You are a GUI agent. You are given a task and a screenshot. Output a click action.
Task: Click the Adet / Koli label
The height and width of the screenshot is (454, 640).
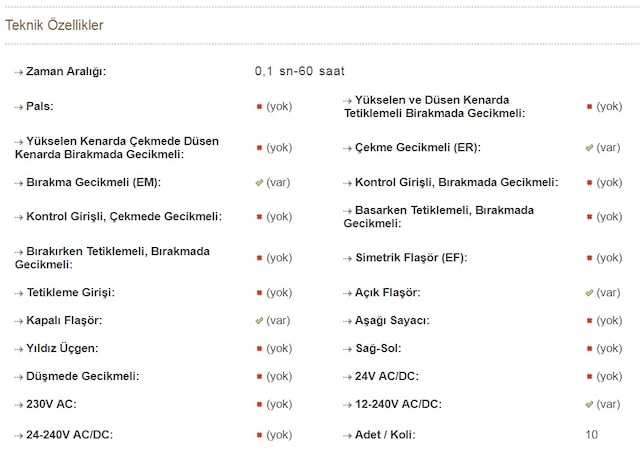(385, 435)
